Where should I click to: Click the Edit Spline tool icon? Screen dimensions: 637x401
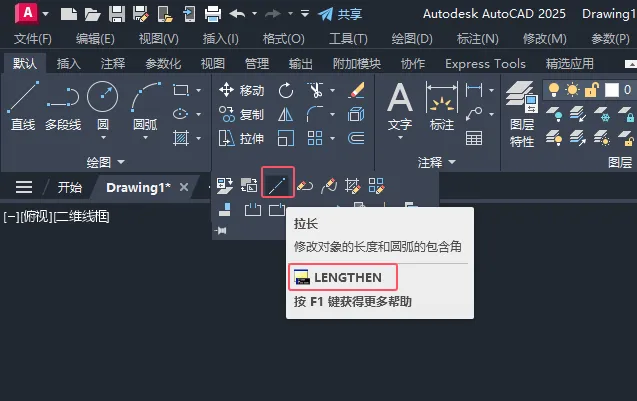pyautogui.click(x=329, y=186)
